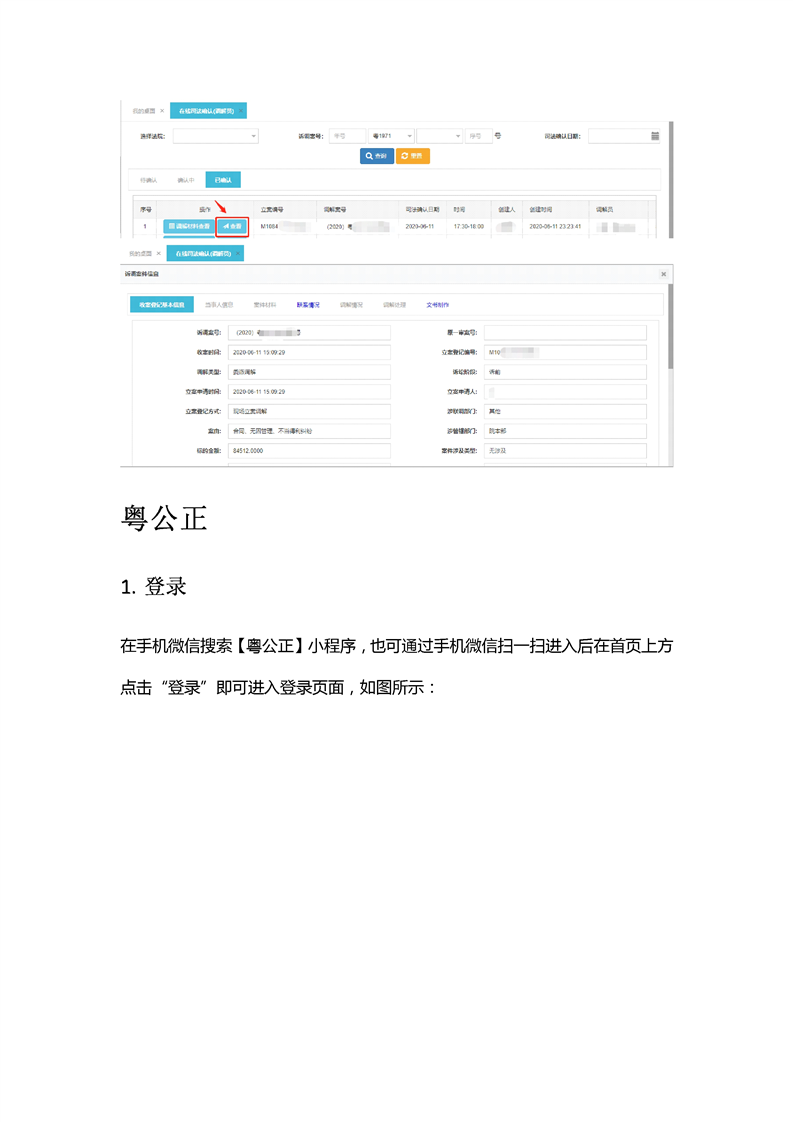Click the 涉管辖部门 field
Viewport: 793px width, 1122px height.
click(565, 431)
